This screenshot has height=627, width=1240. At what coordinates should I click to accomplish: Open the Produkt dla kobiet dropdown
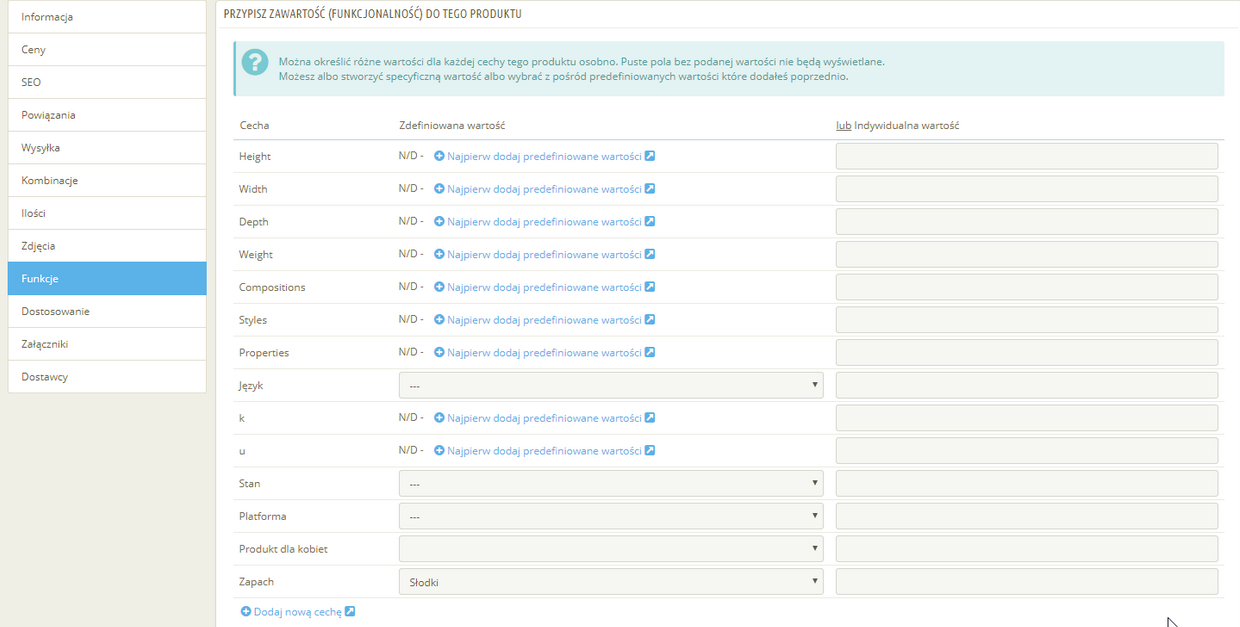(611, 548)
